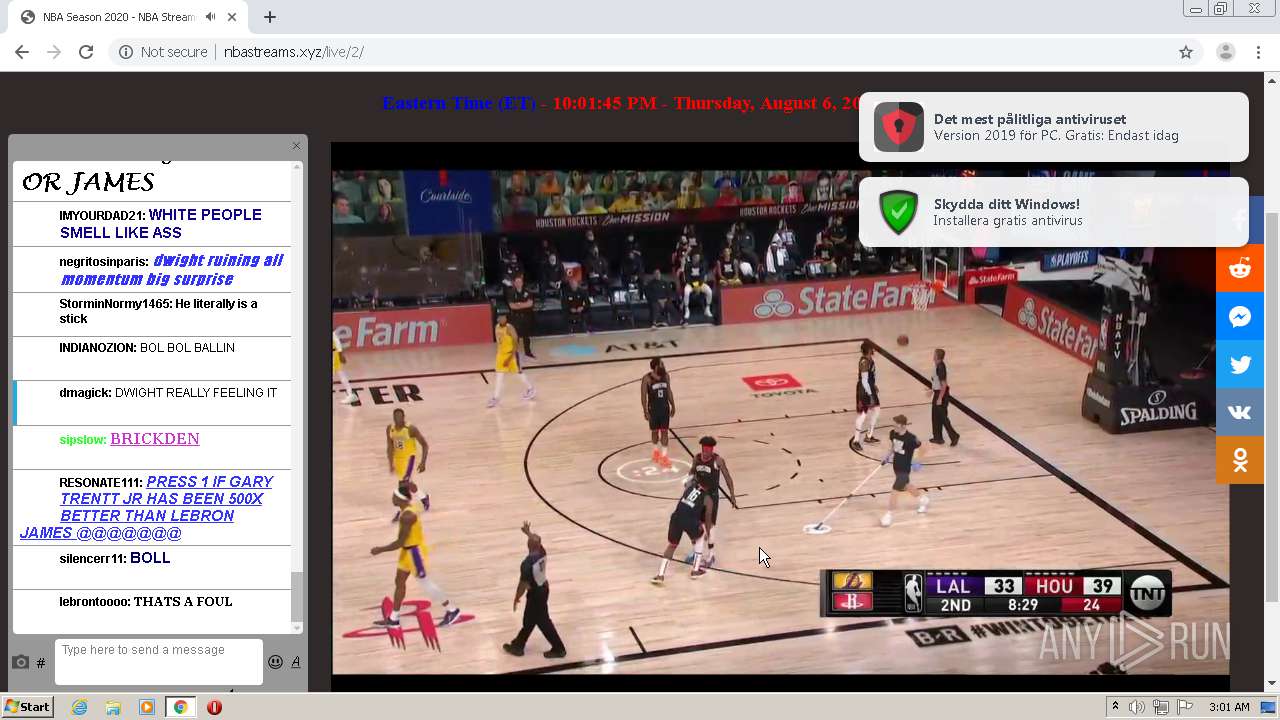This screenshot has width=1280, height=720.
Task: Open the antivirus 2019 ad notification
Action: coord(1054,127)
